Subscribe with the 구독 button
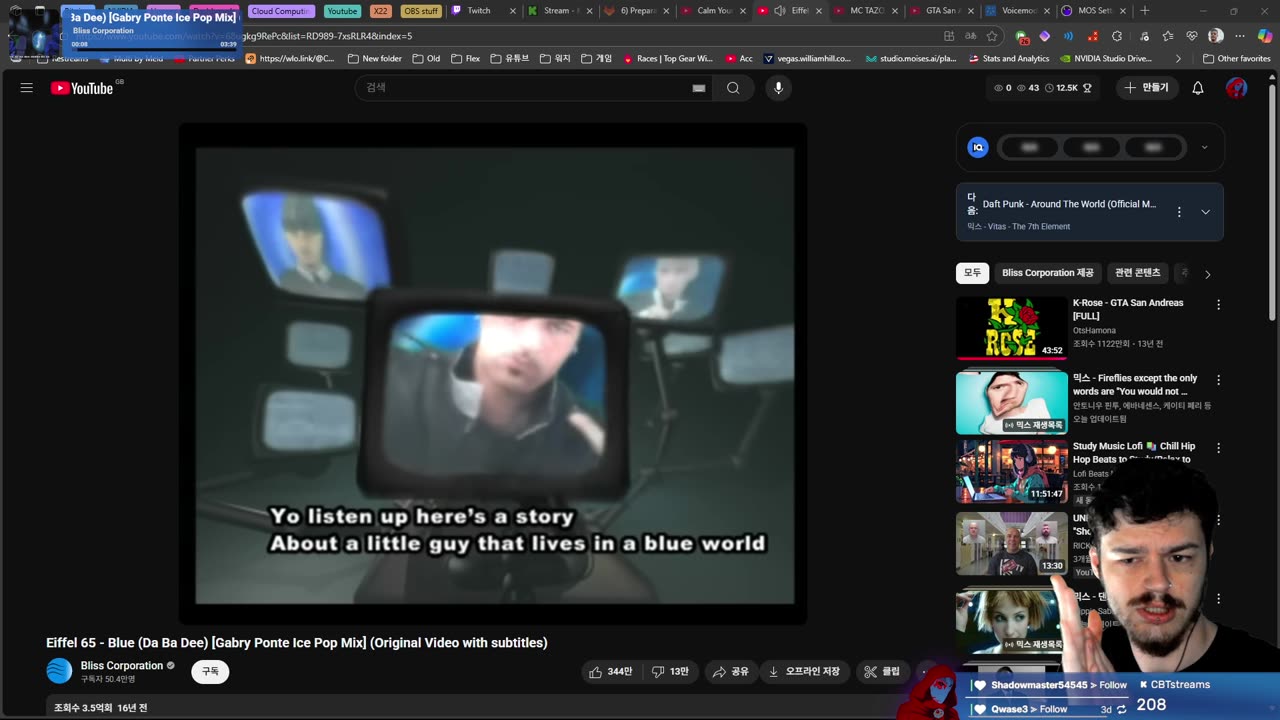Image resolution: width=1280 pixels, height=720 pixels. coord(210,672)
